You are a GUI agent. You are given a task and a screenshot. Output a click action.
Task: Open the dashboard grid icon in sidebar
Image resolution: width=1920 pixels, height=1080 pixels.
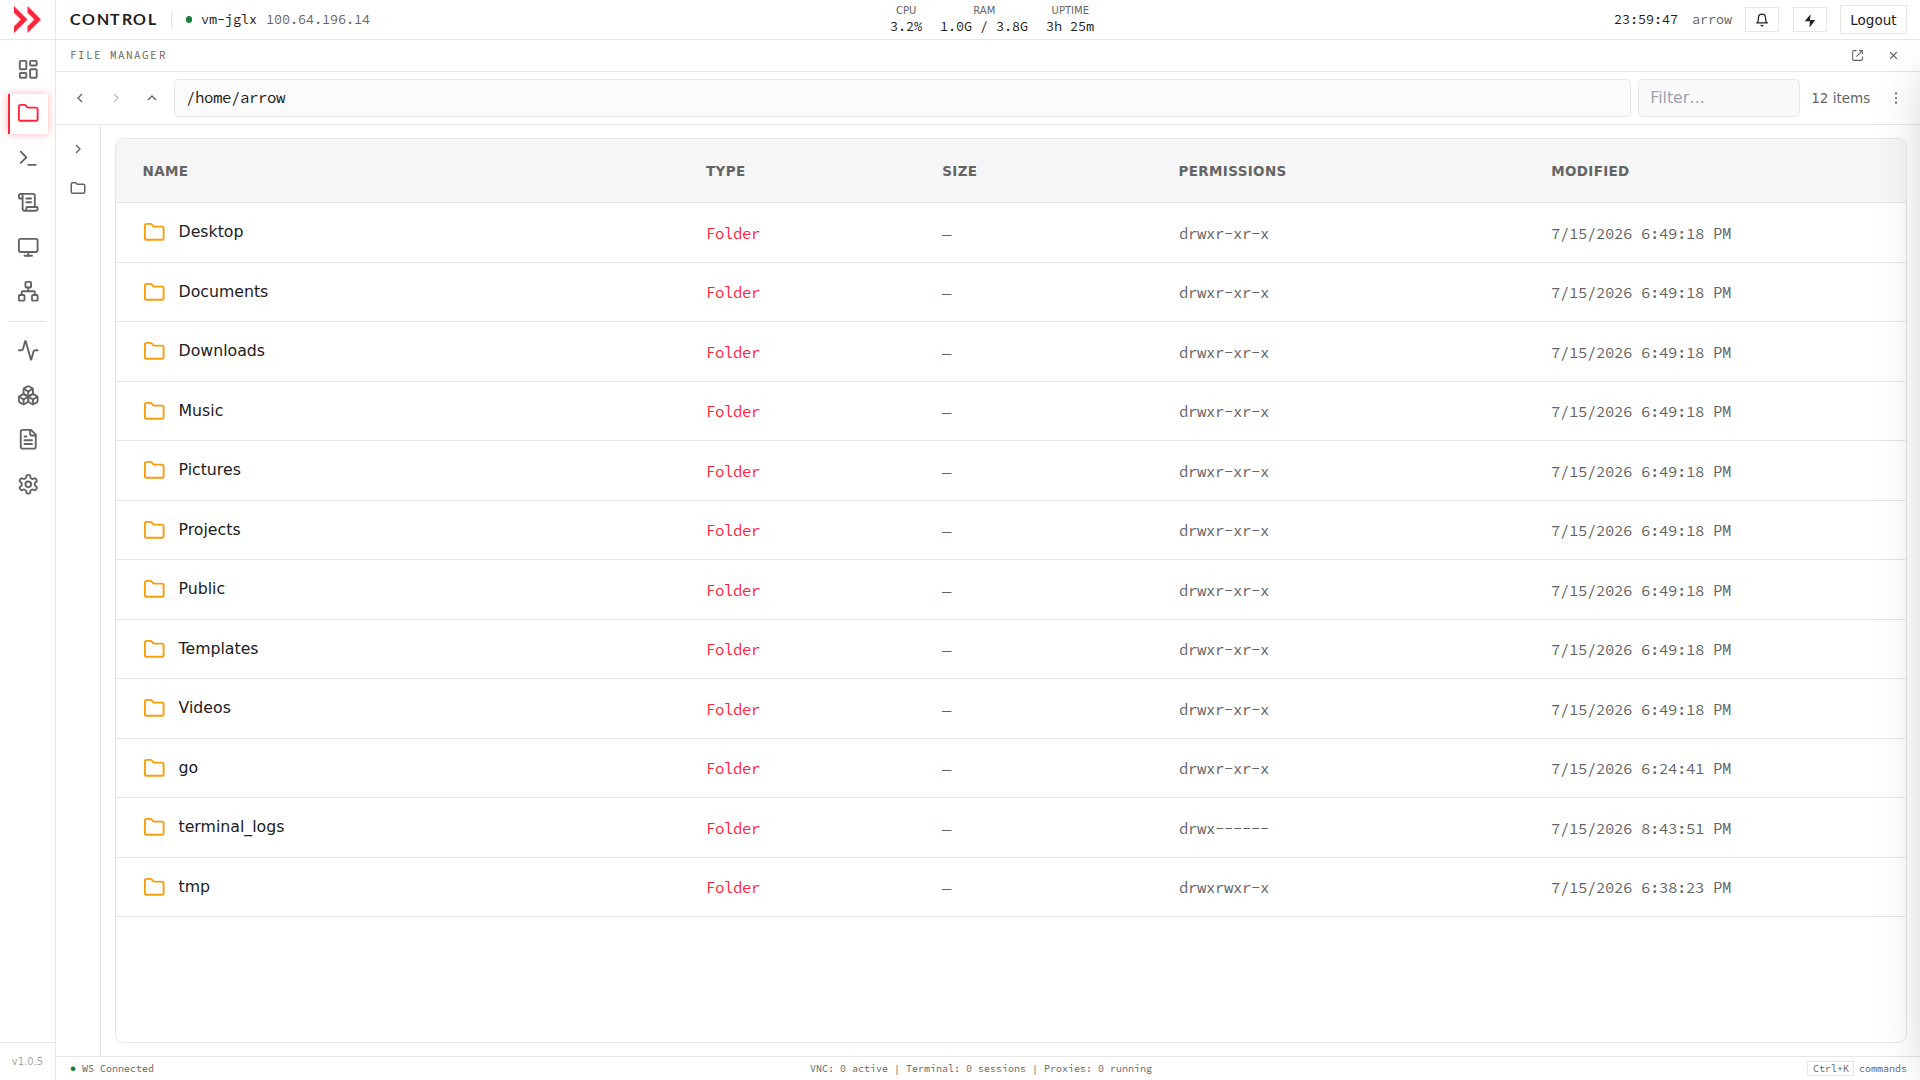click(x=28, y=69)
